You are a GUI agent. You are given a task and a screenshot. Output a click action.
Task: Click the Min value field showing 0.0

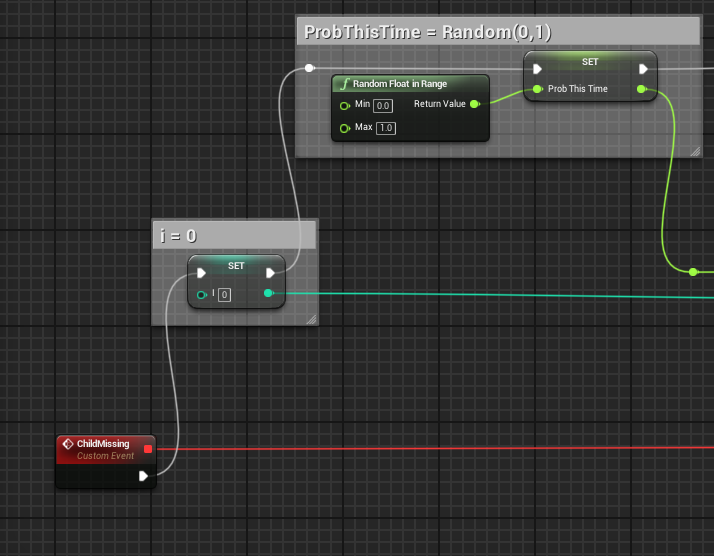[385, 105]
